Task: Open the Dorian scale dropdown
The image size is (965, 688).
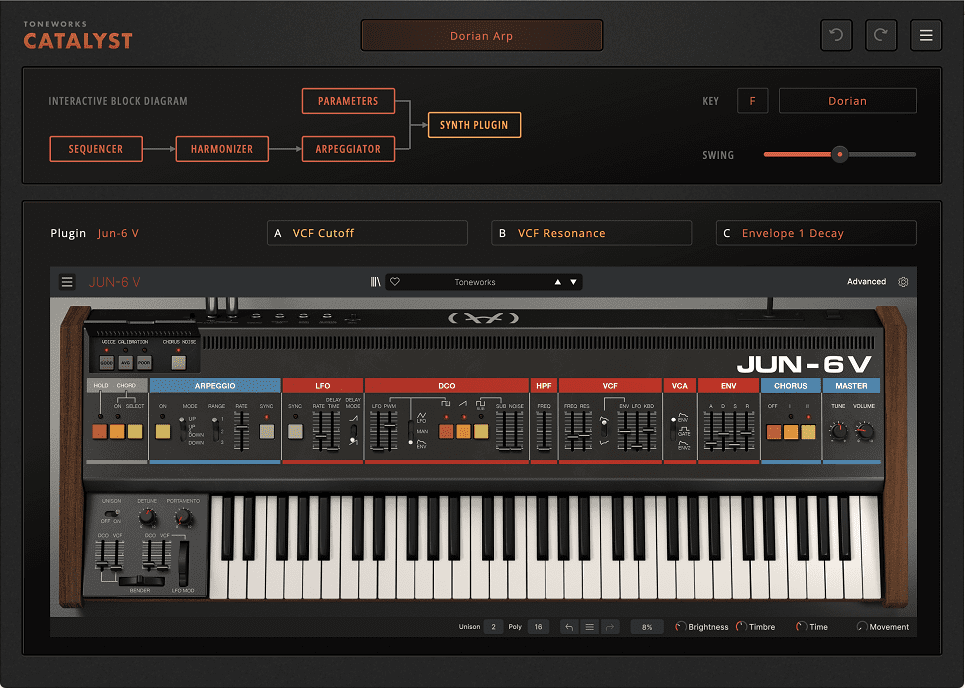Action: pos(847,101)
